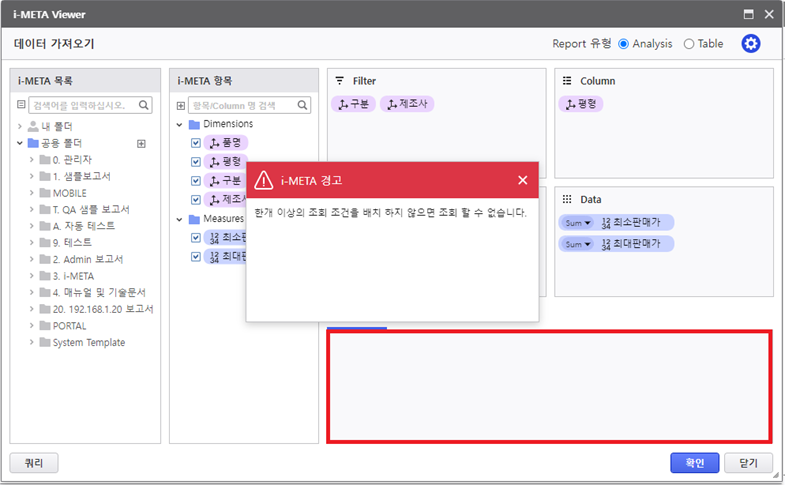Close the i-META 경고 alert

point(522,180)
